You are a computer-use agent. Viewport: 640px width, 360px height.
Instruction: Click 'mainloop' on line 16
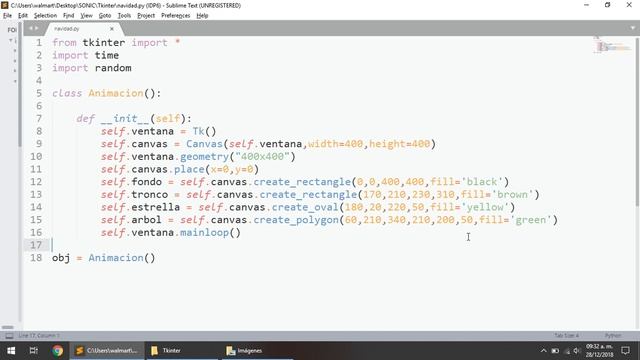204,233
